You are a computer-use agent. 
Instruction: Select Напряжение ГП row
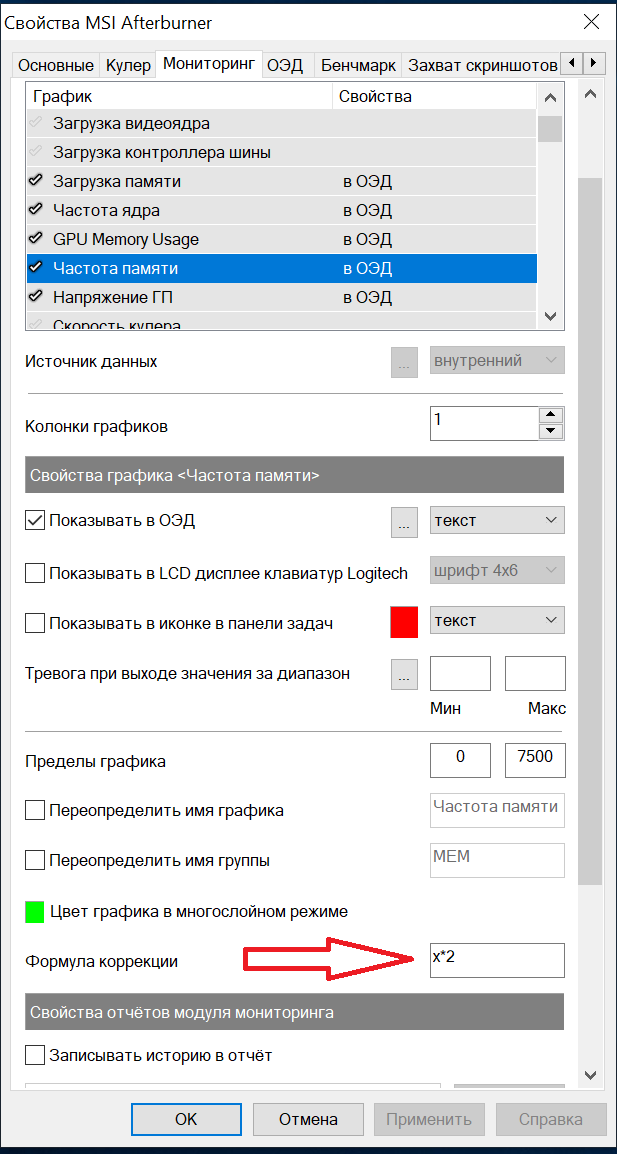(x=281, y=297)
